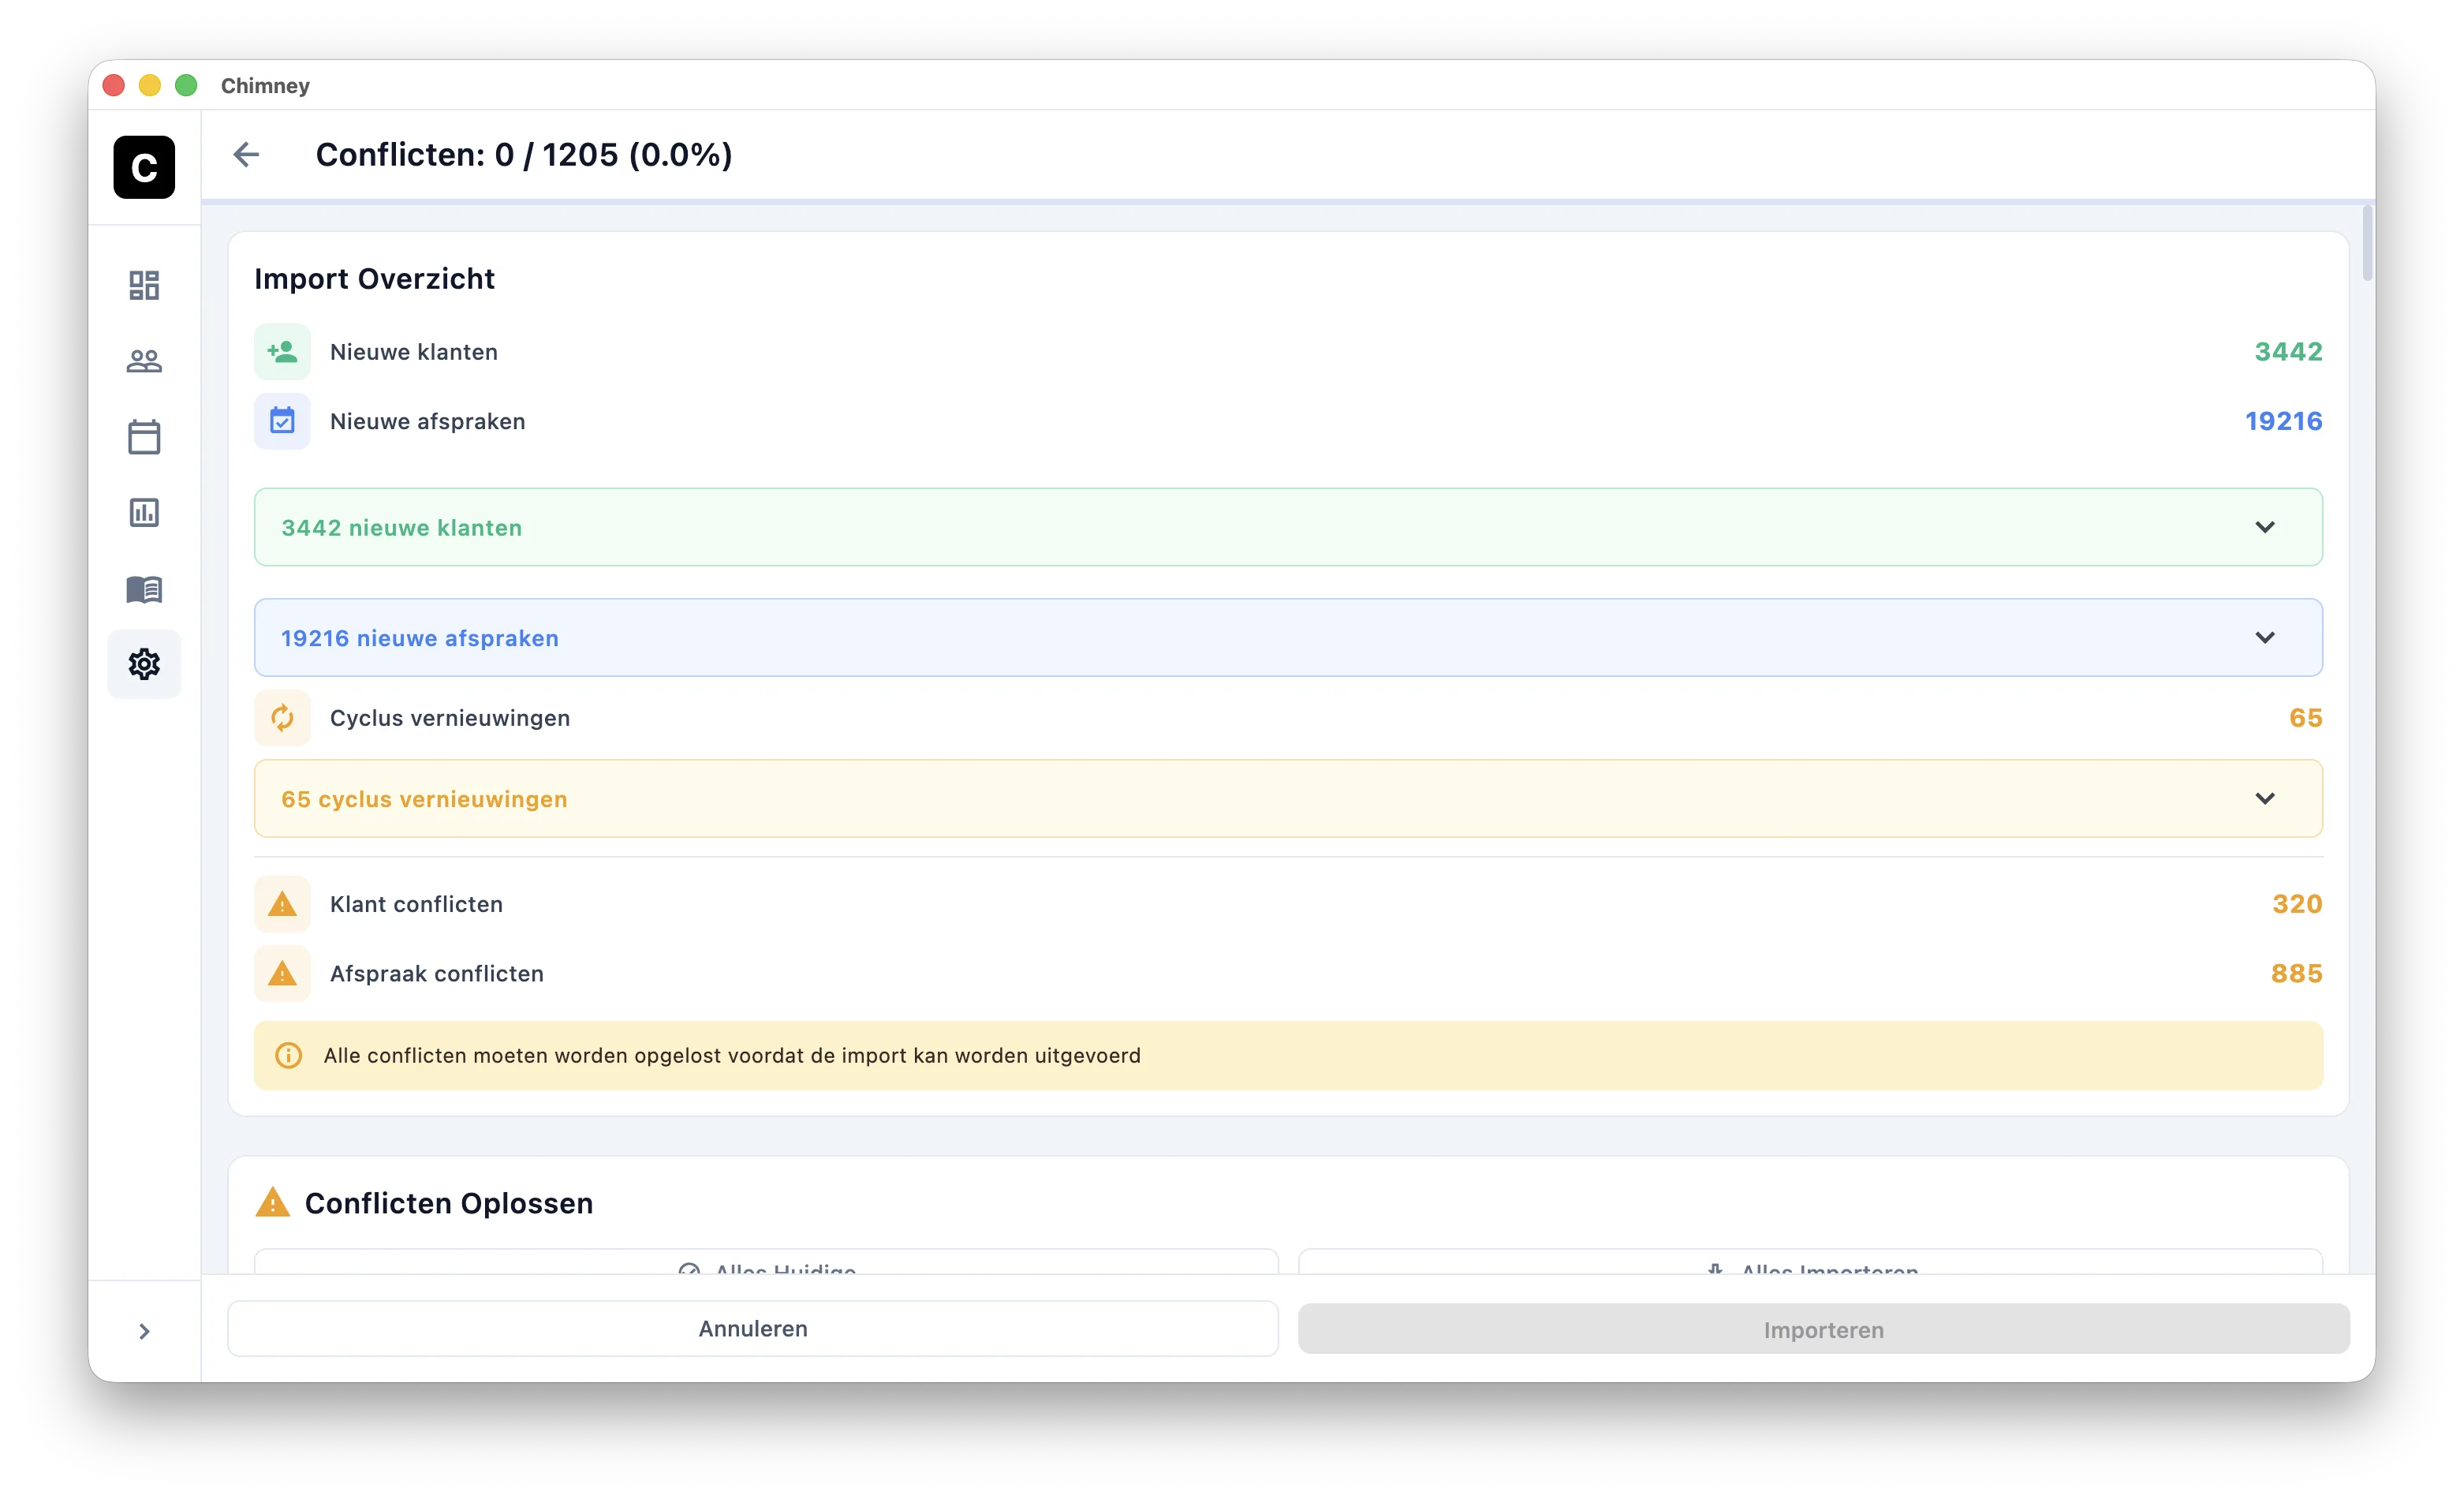Open the green 3442 nieuwe klanten row
Image resolution: width=2464 pixels, height=1499 pixels.
[x=1288, y=527]
